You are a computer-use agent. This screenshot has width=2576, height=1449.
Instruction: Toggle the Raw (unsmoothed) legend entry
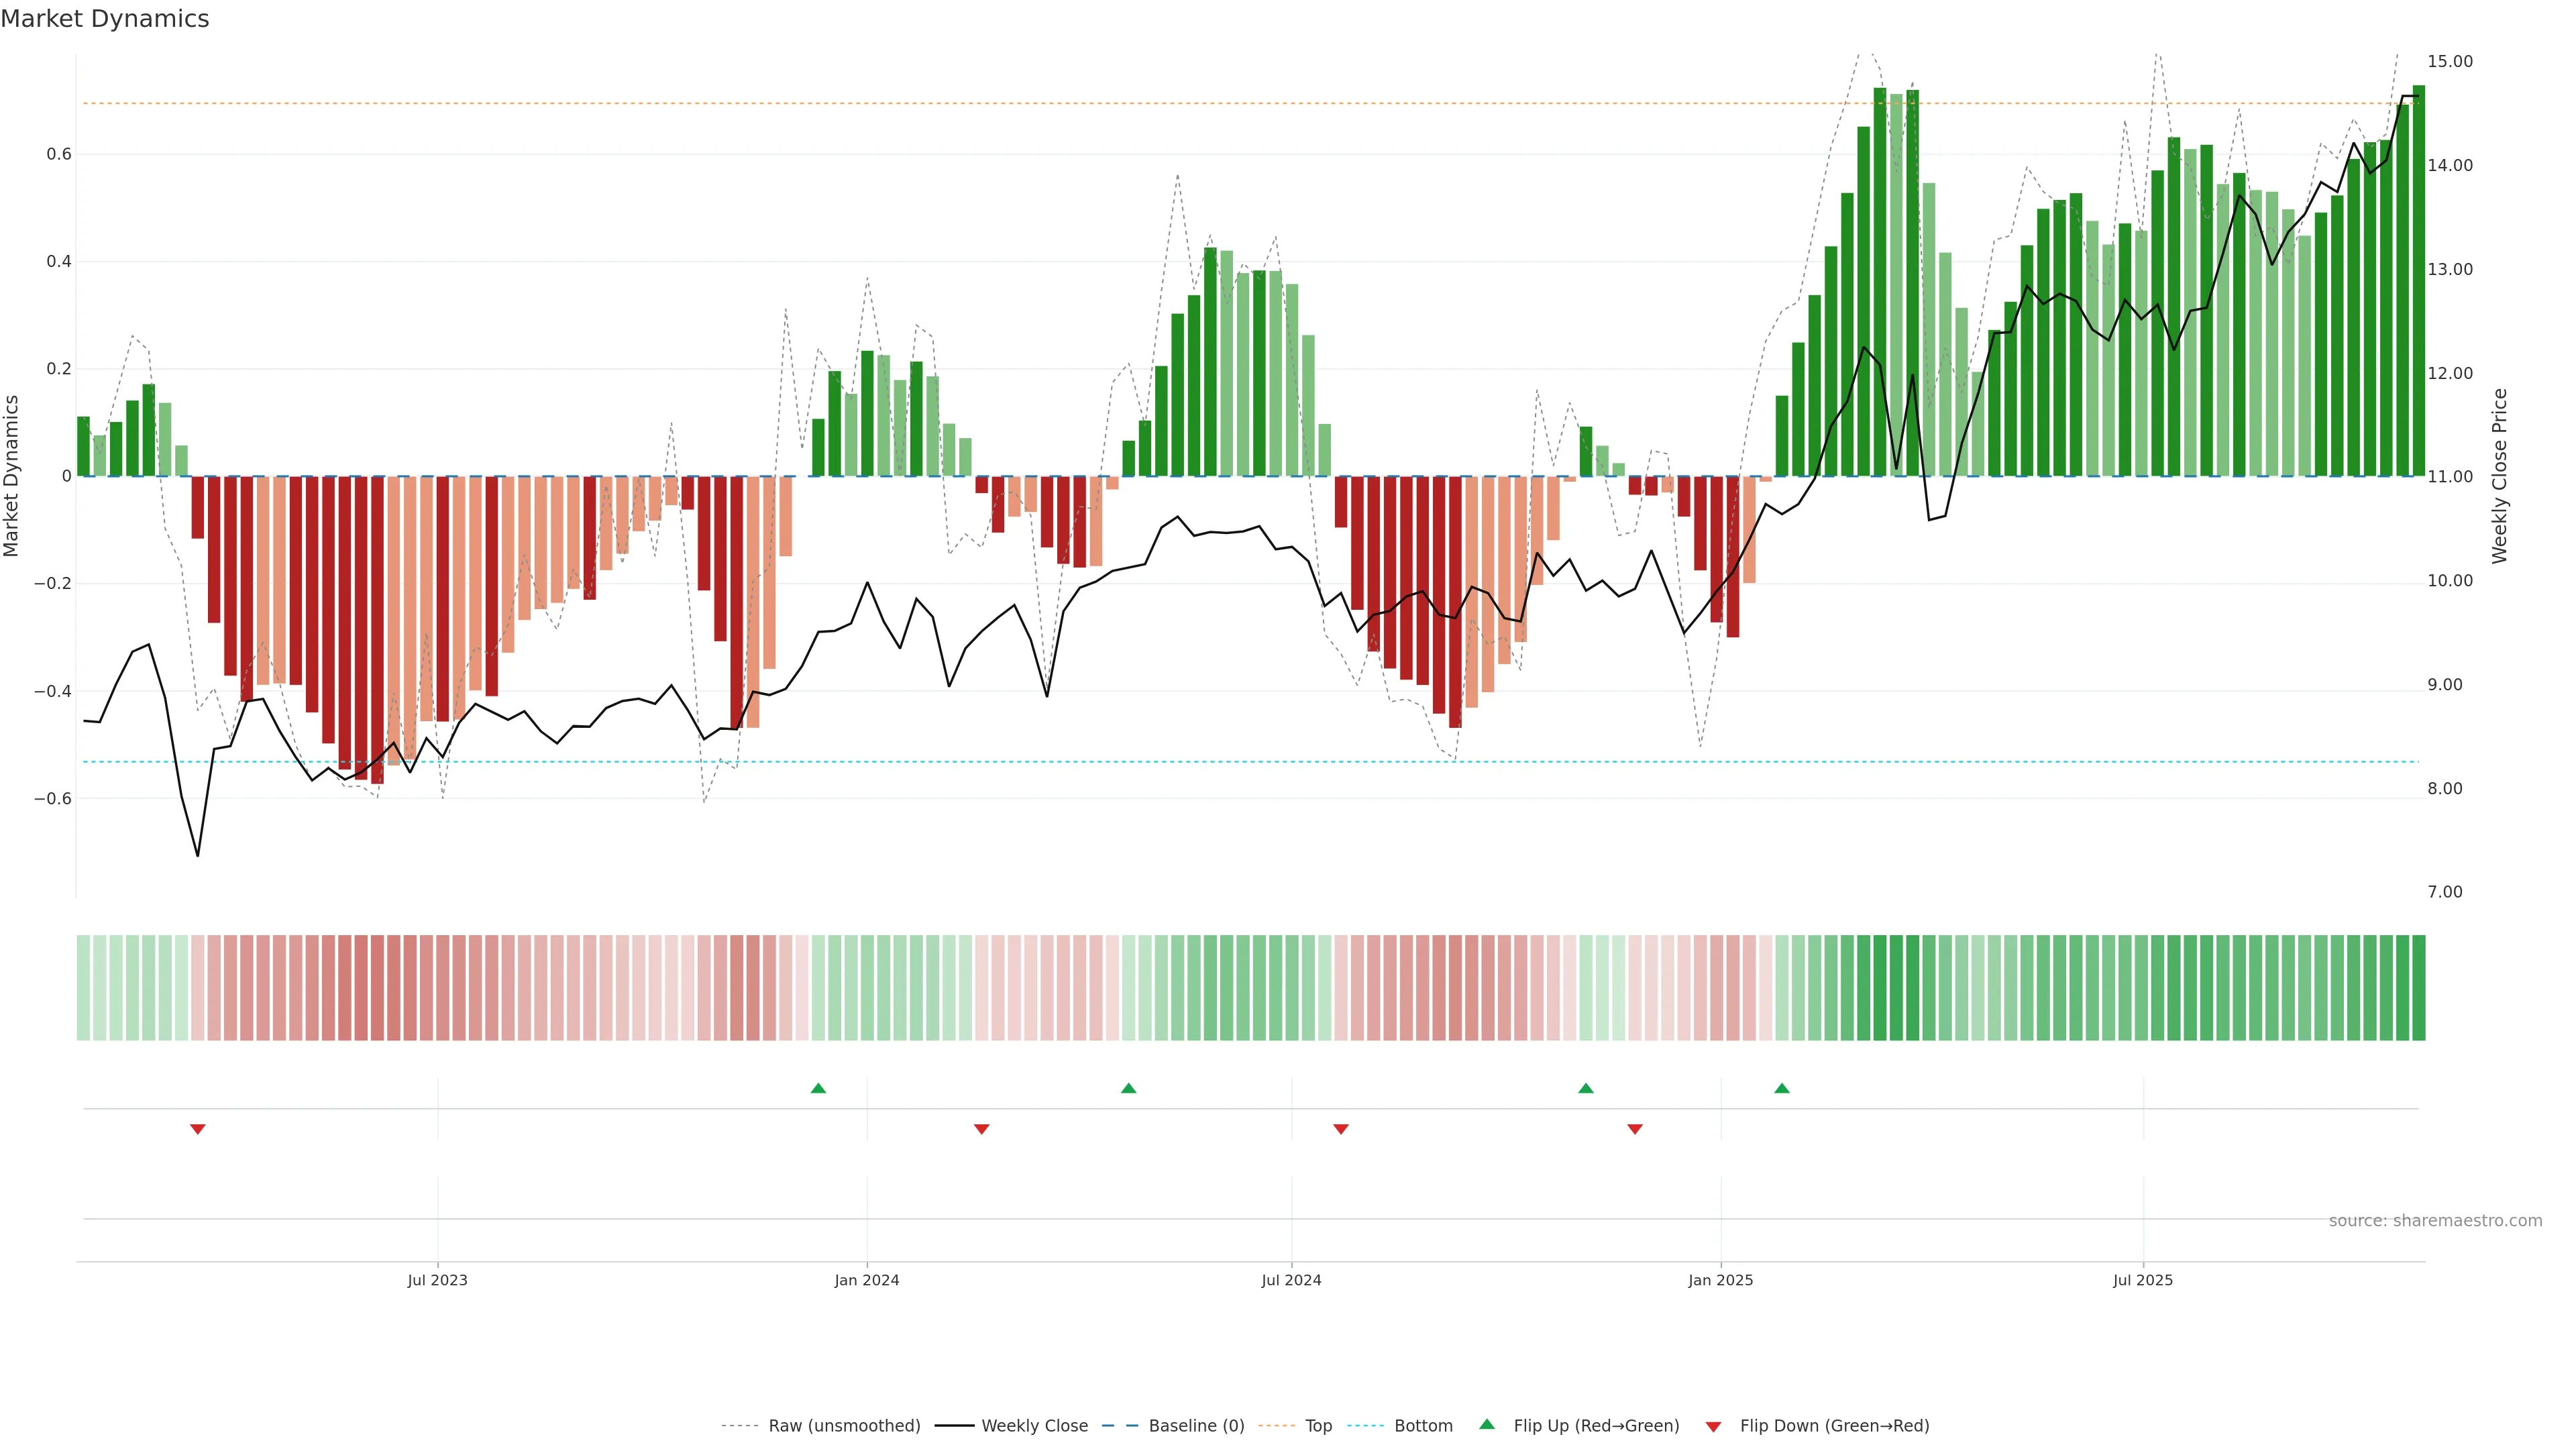(x=844, y=1426)
